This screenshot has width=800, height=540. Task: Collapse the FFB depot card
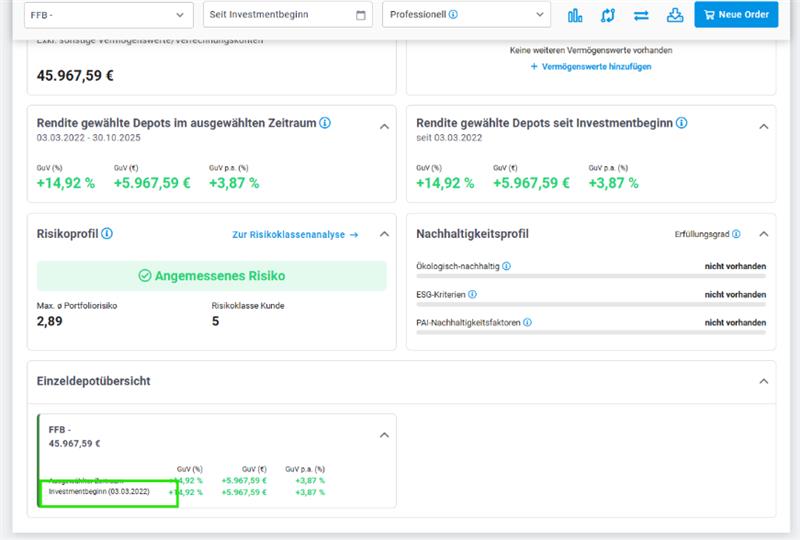click(383, 435)
